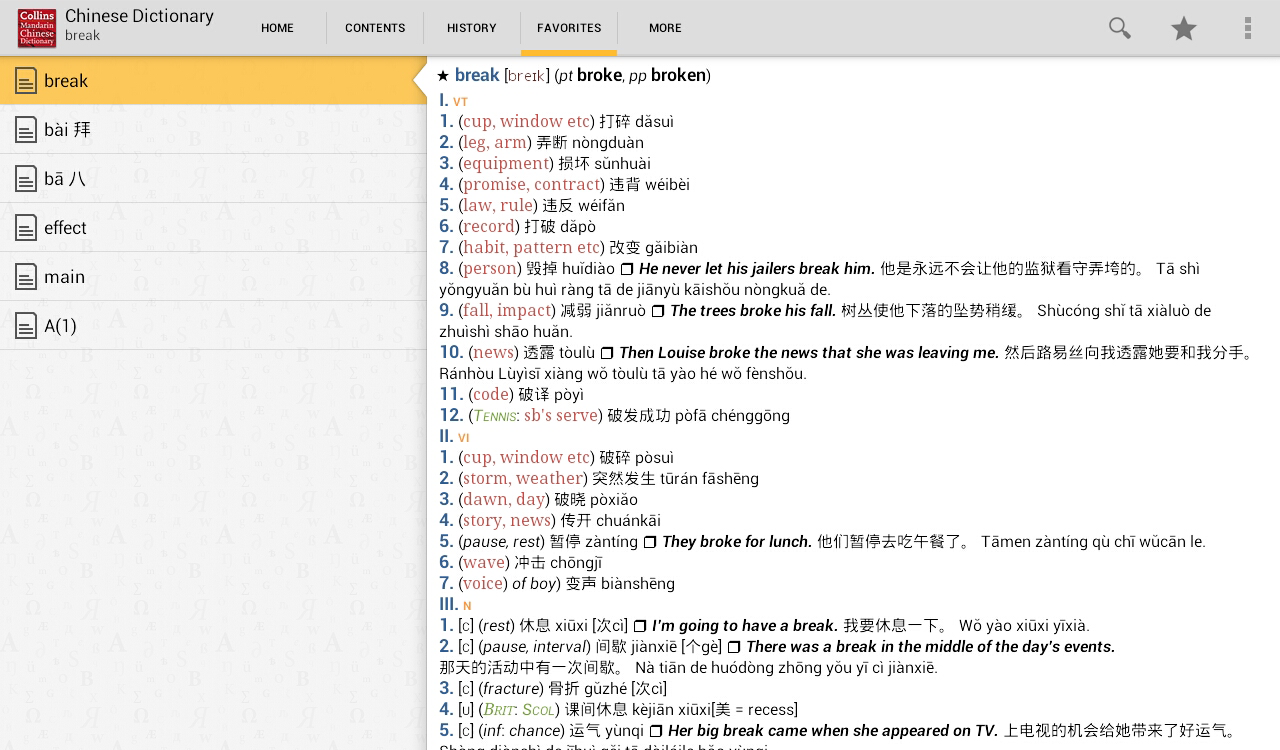
Task: Click the bold headword 'break' in the article
Action: 477,75
